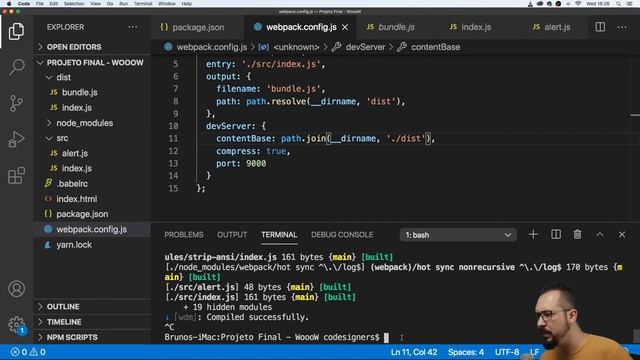
Task: Switch to the package.json tab
Action: click(x=198, y=27)
